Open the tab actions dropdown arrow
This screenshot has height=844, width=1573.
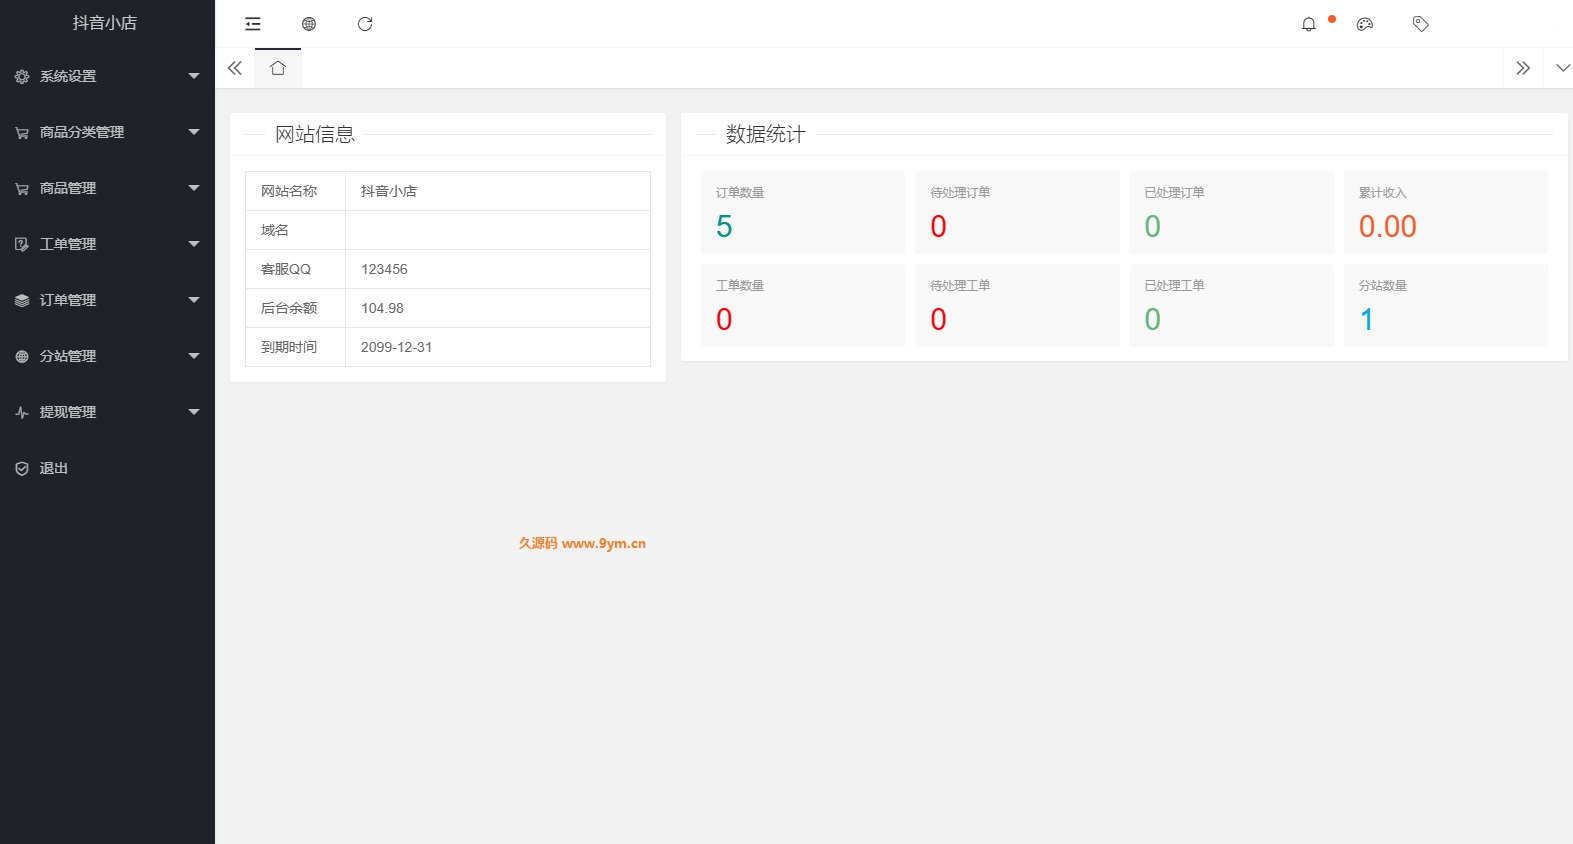coord(1562,68)
